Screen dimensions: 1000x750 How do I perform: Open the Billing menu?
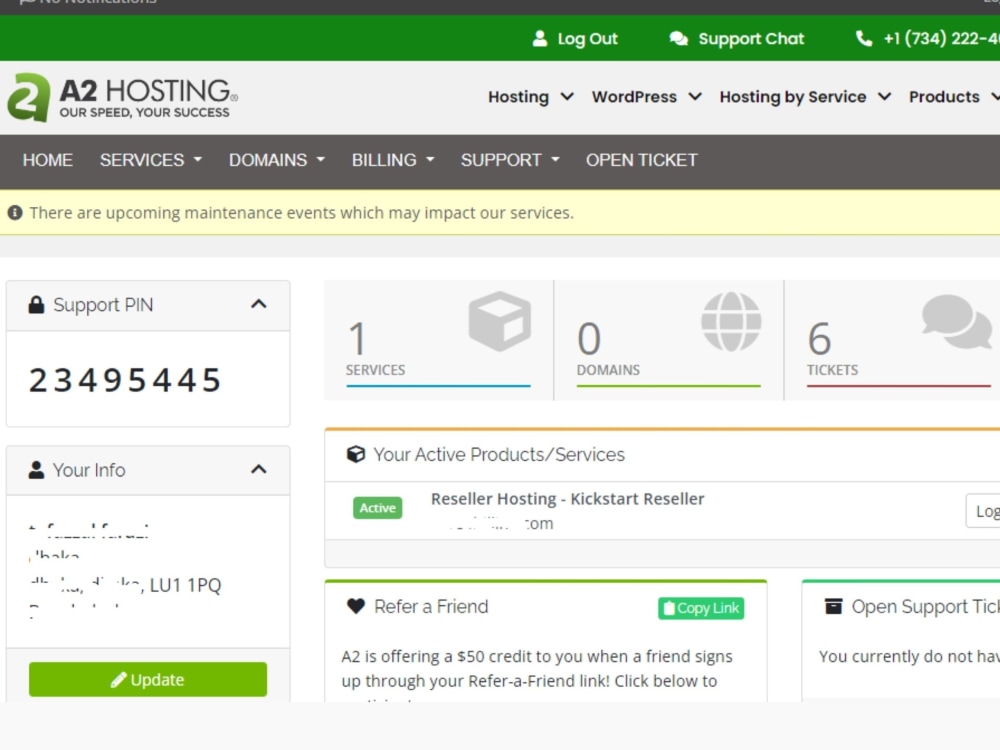point(390,160)
